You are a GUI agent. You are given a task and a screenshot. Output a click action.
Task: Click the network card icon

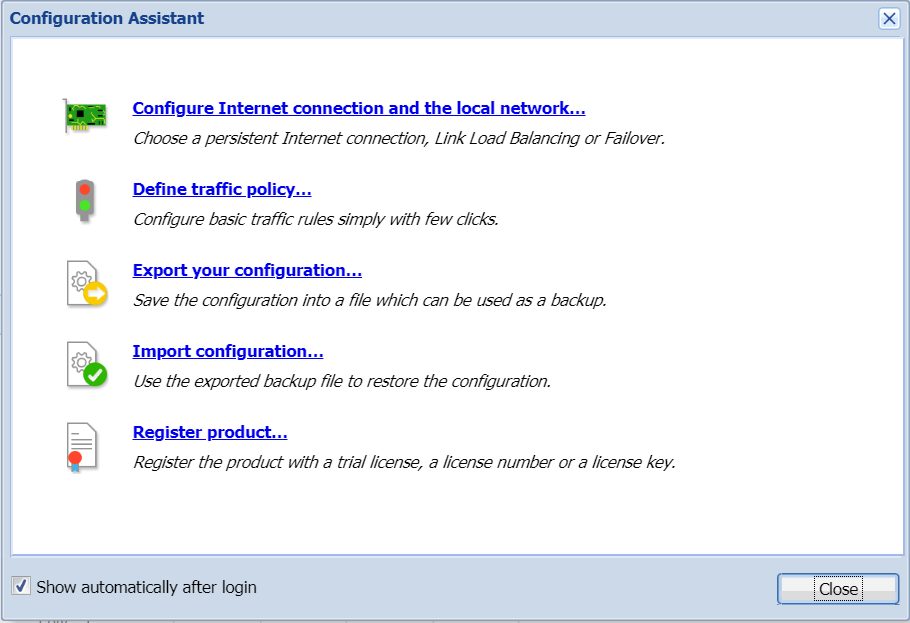[x=85, y=117]
